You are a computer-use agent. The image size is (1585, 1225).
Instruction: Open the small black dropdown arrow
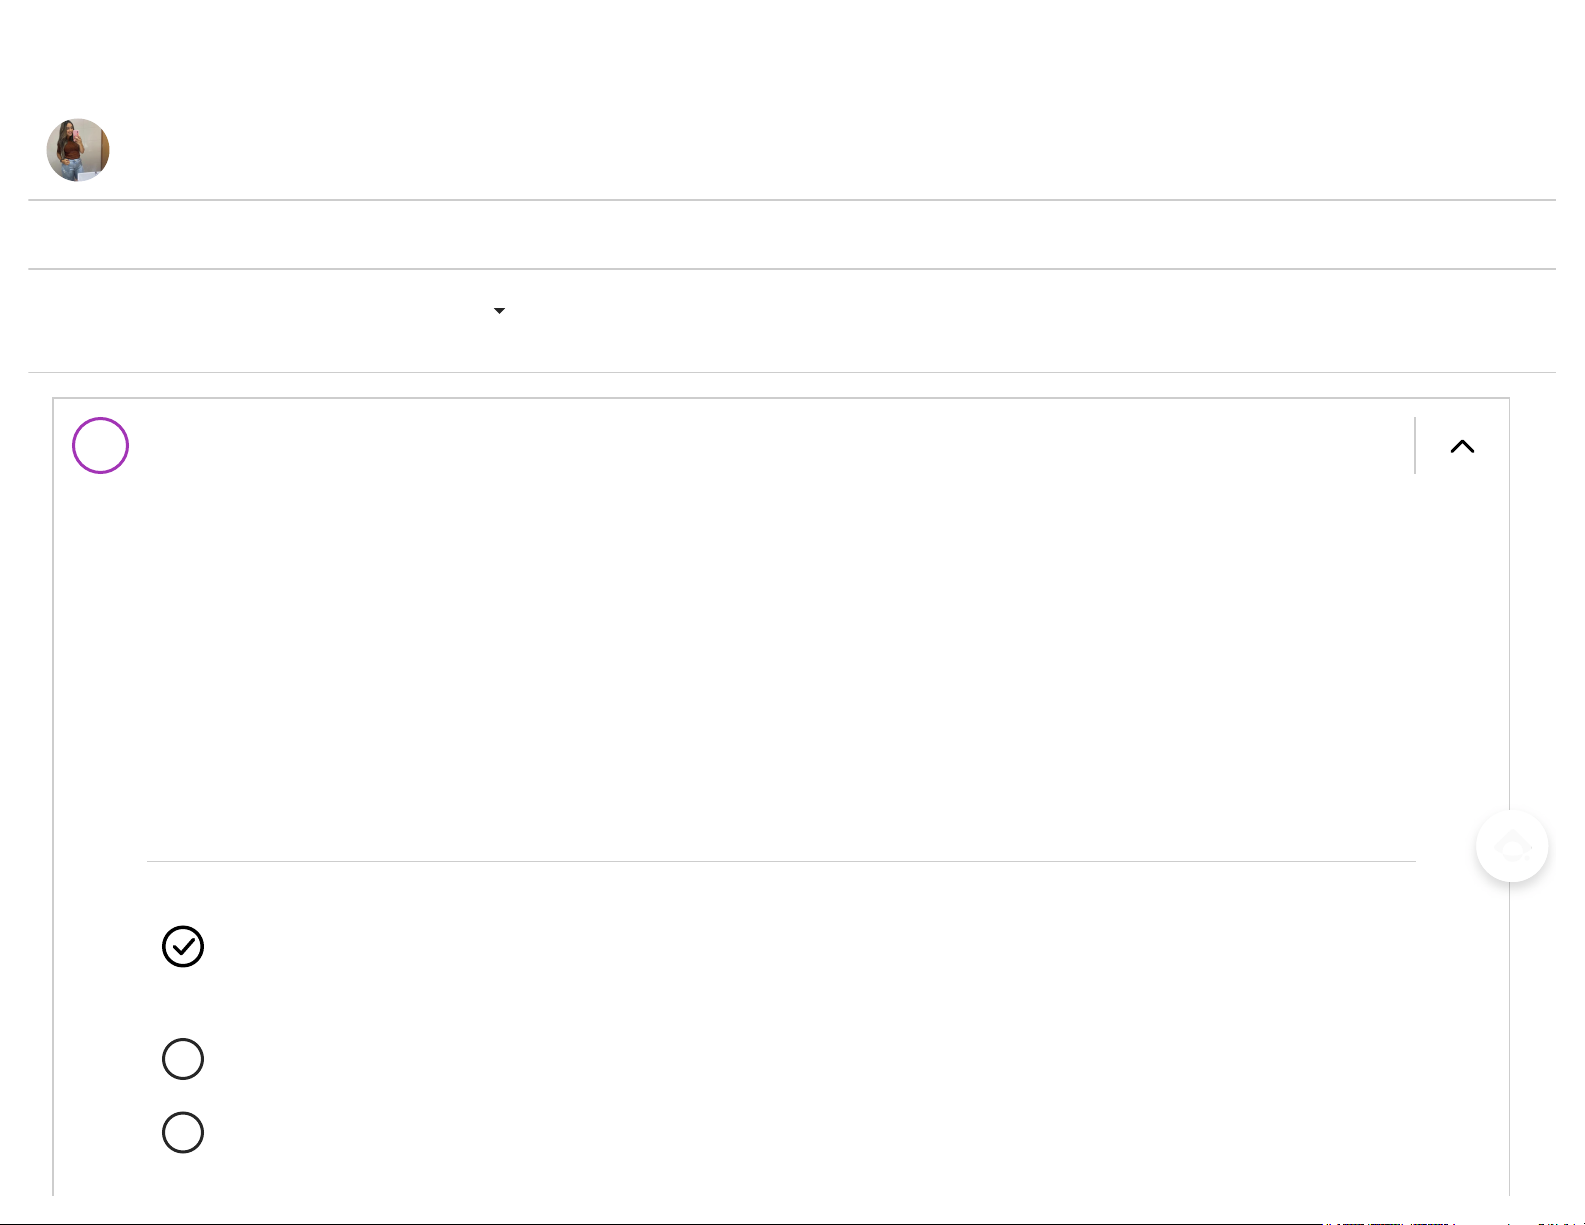(x=499, y=311)
